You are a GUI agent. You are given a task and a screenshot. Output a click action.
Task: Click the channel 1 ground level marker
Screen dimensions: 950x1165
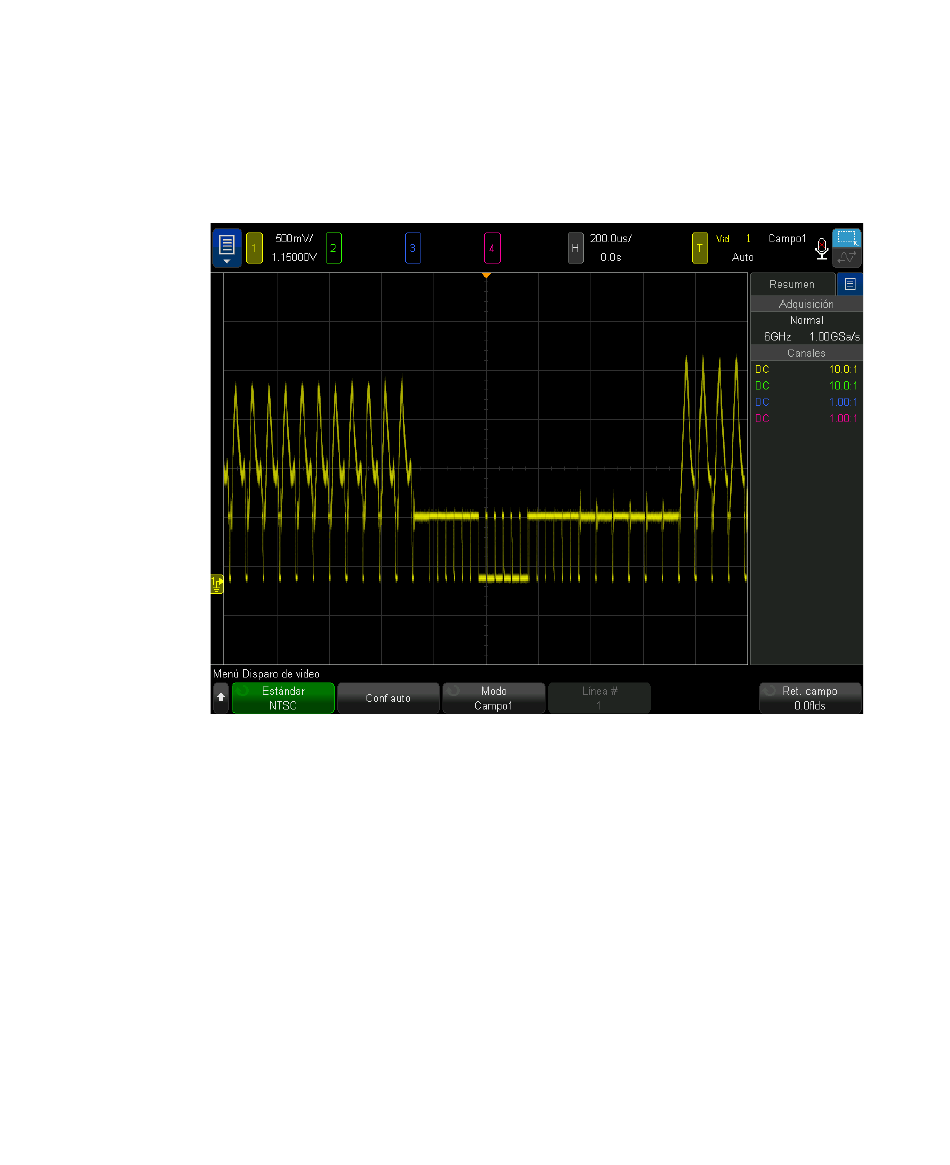point(217,584)
